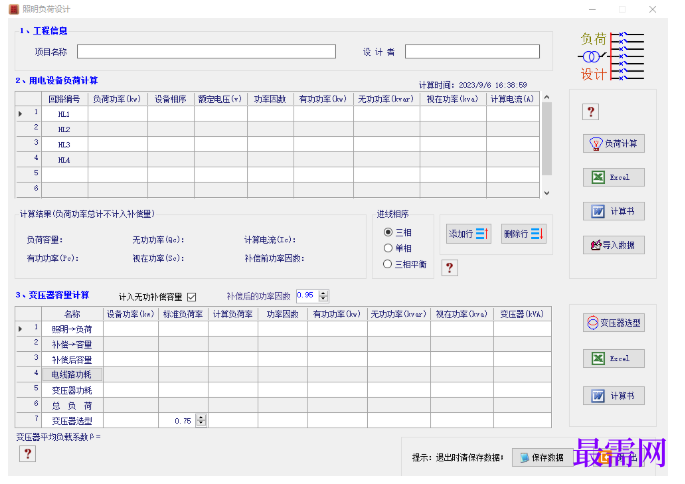The width and height of the screenshot is (685, 484).
Task: Select the 三相平衡 radio button
Action: (387, 264)
